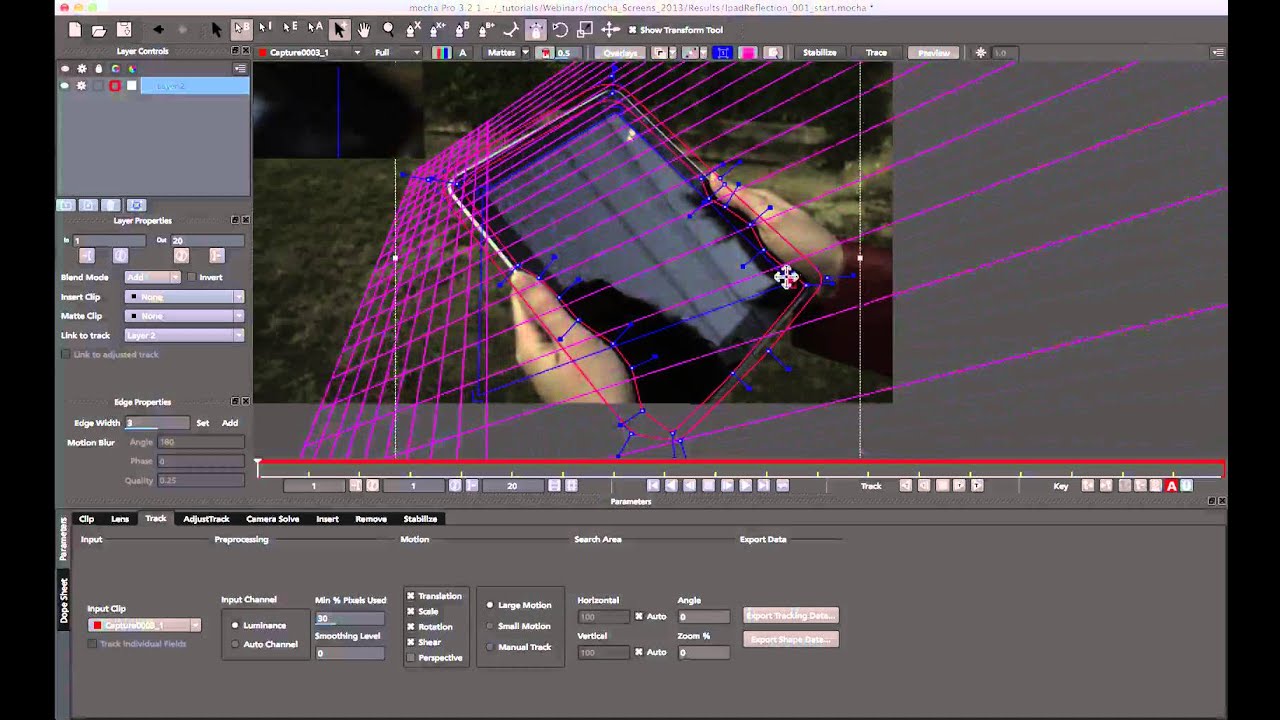Select the Add X-Spline (X+) pen tool
1280x720 pixels.
click(x=437, y=30)
